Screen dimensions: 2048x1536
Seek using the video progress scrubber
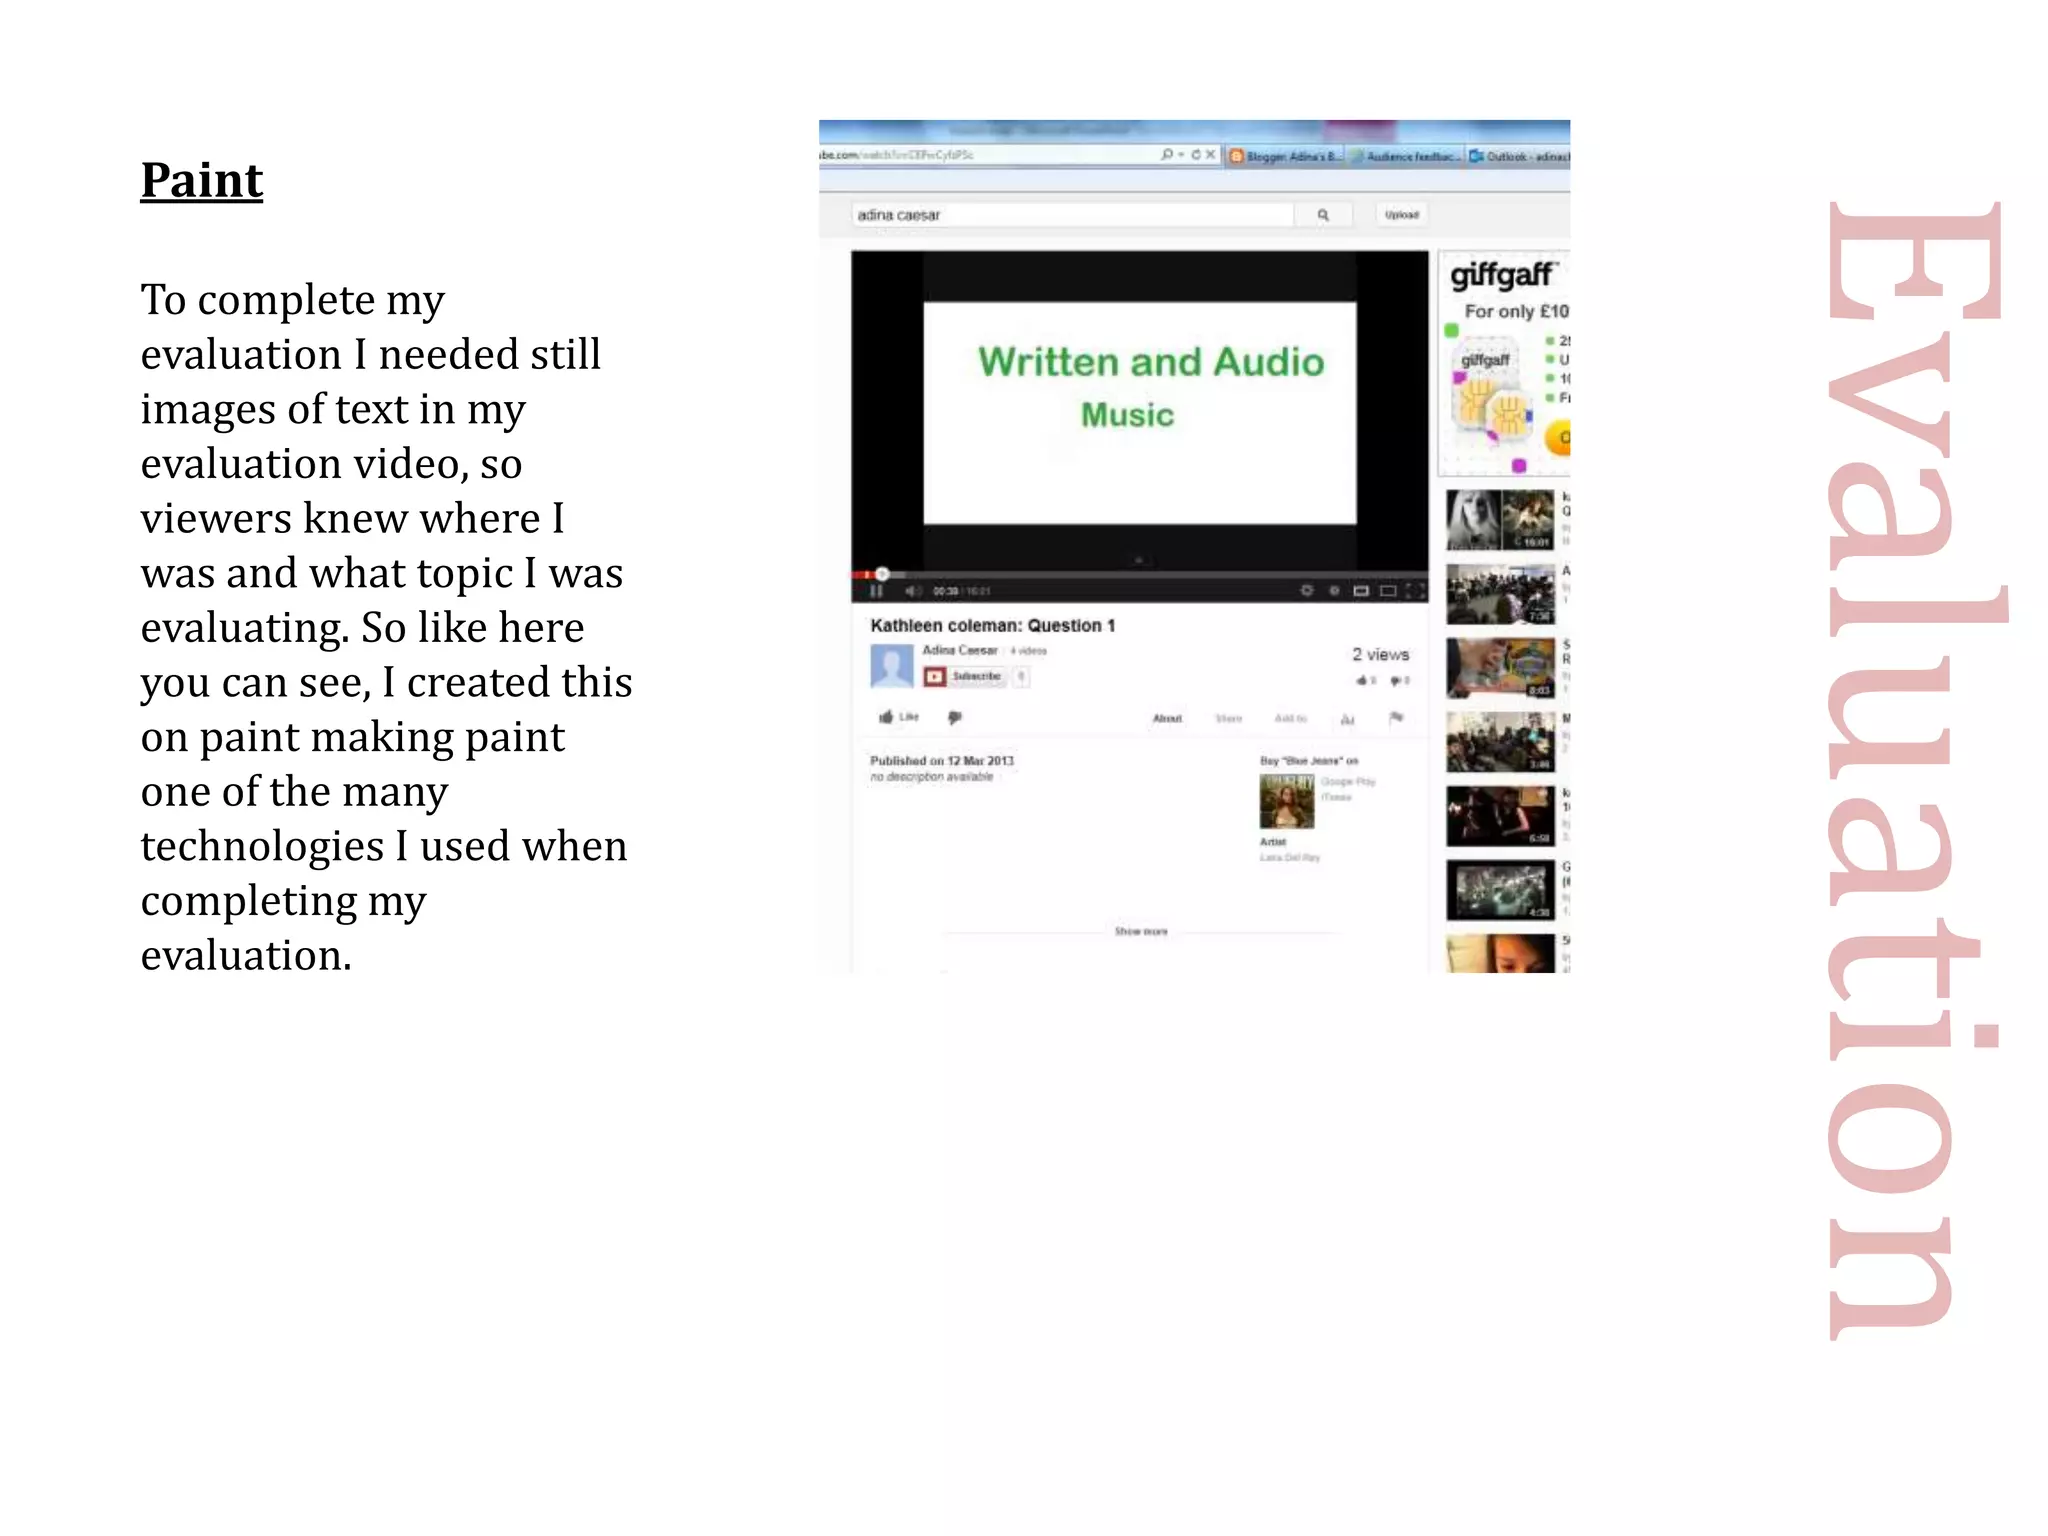[x=882, y=574]
